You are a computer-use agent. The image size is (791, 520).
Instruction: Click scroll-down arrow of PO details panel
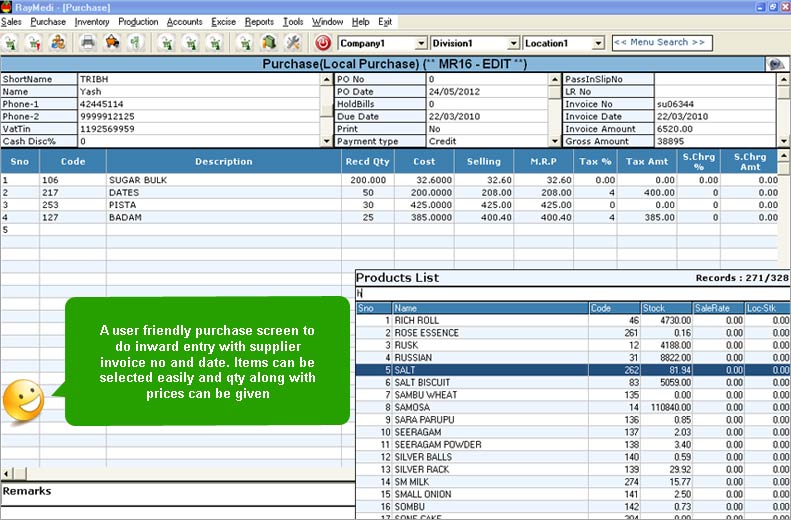[554, 142]
